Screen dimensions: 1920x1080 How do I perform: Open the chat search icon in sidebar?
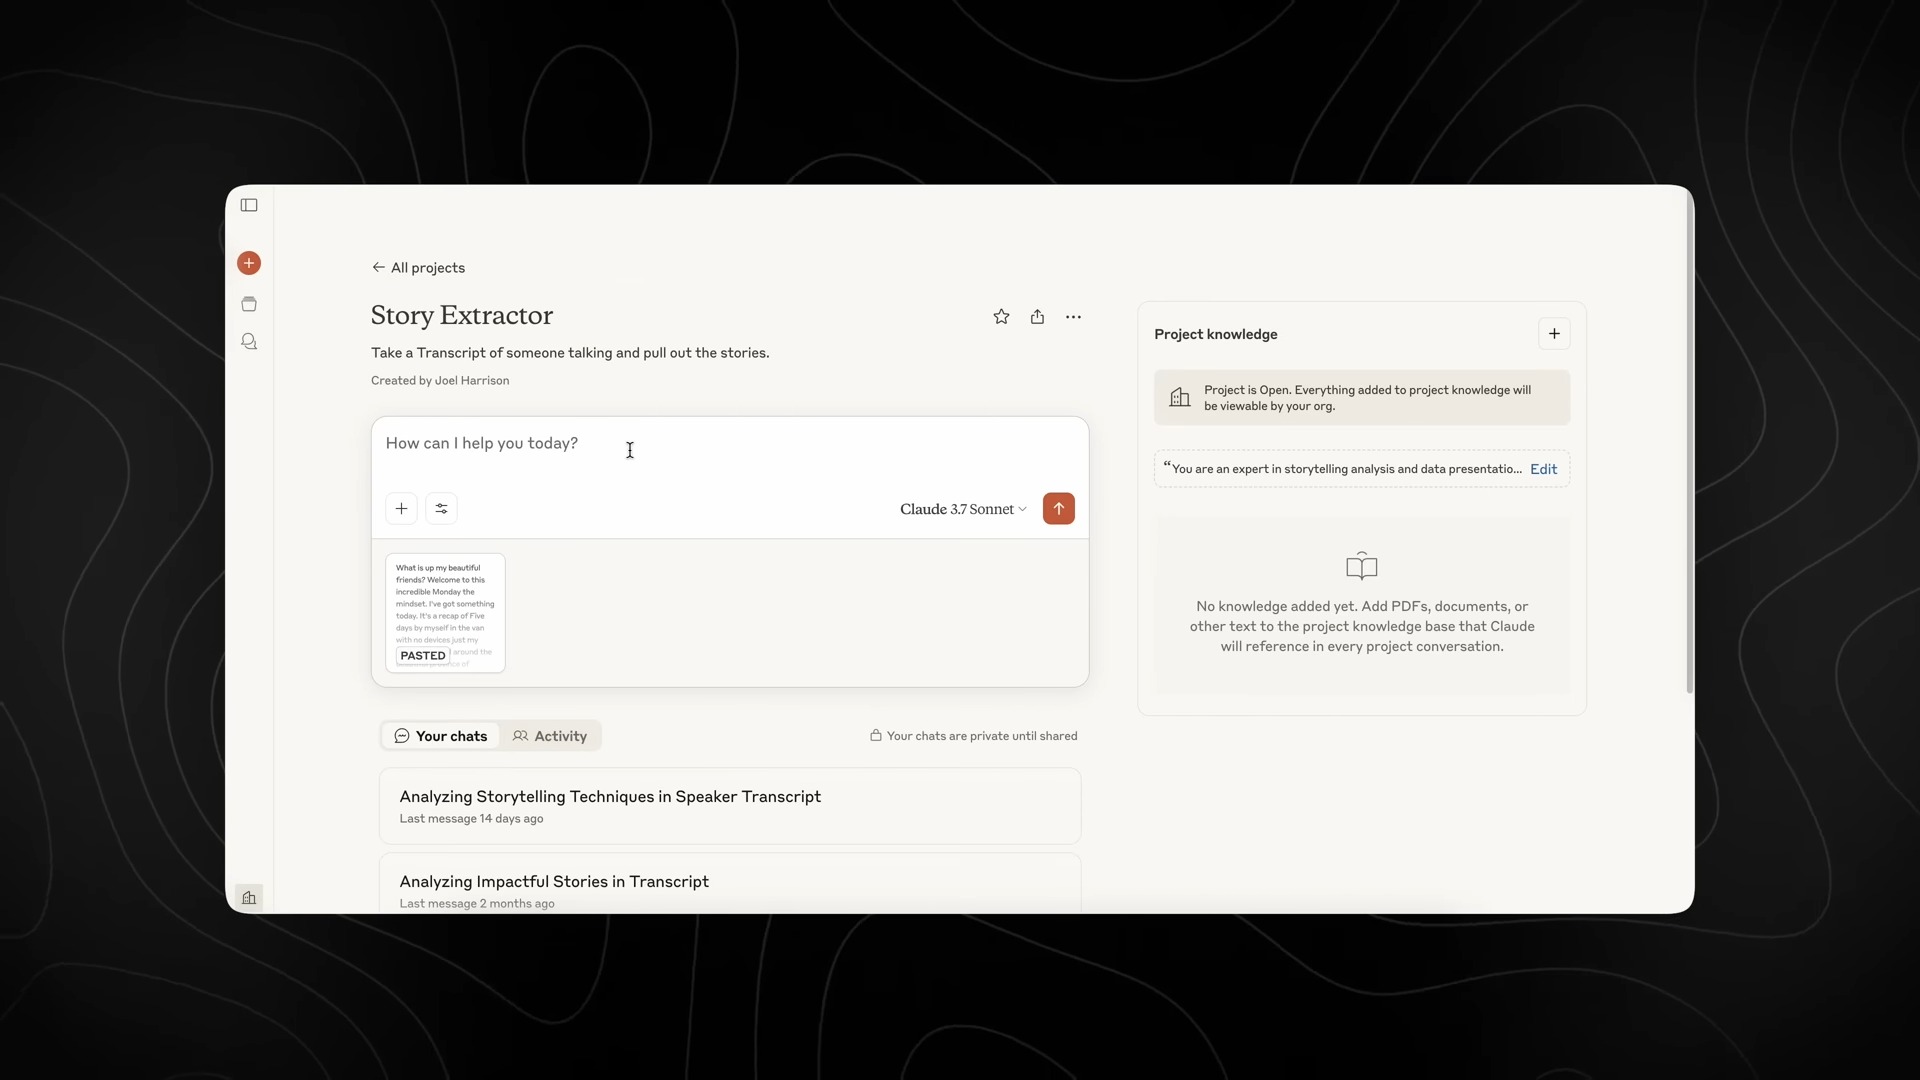click(x=249, y=342)
